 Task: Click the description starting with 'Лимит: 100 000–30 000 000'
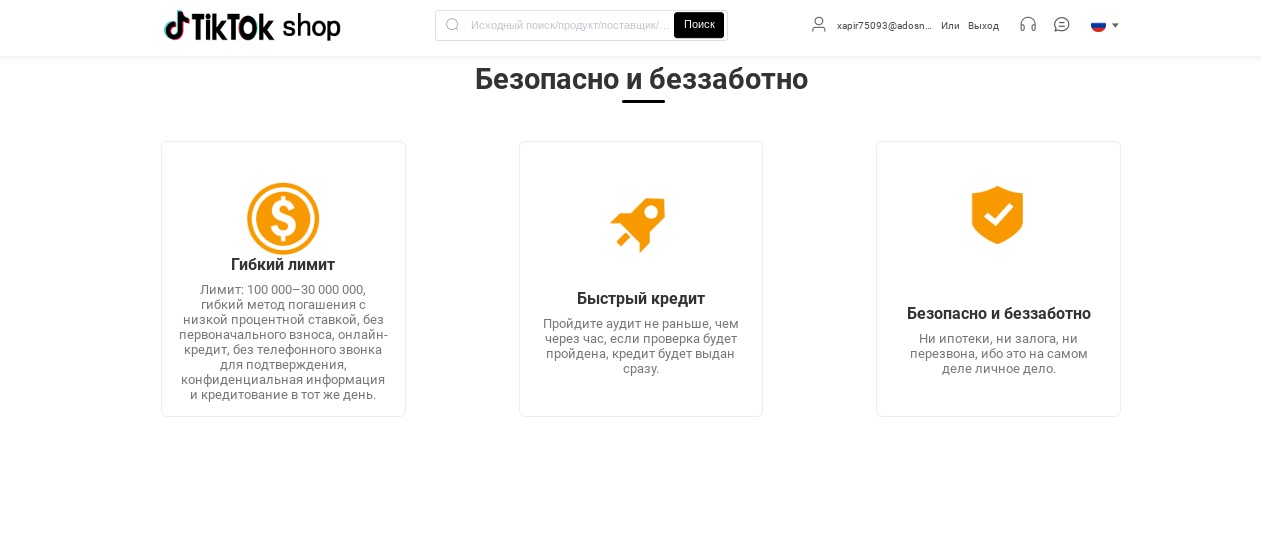(283, 342)
